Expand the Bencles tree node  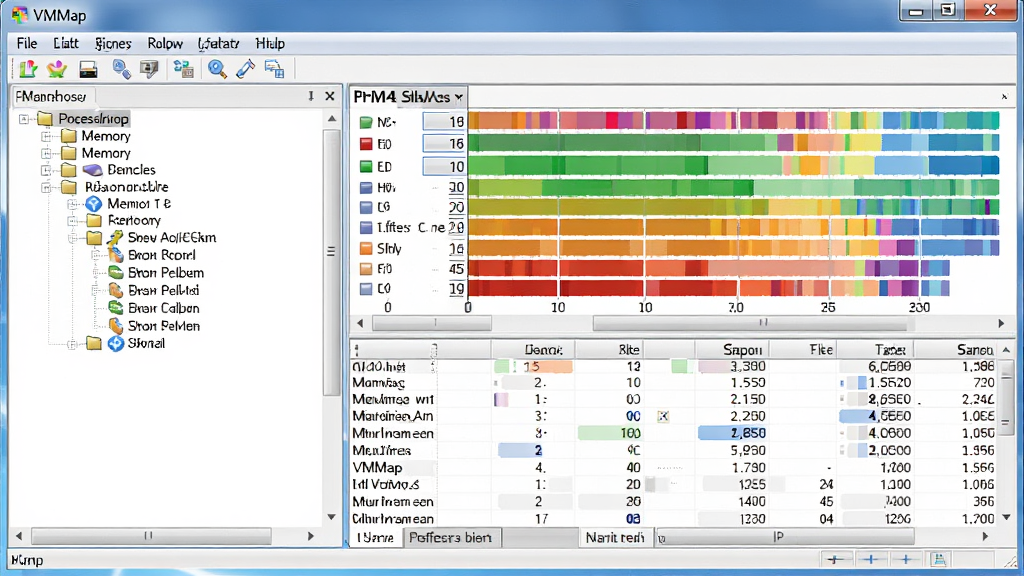point(46,170)
